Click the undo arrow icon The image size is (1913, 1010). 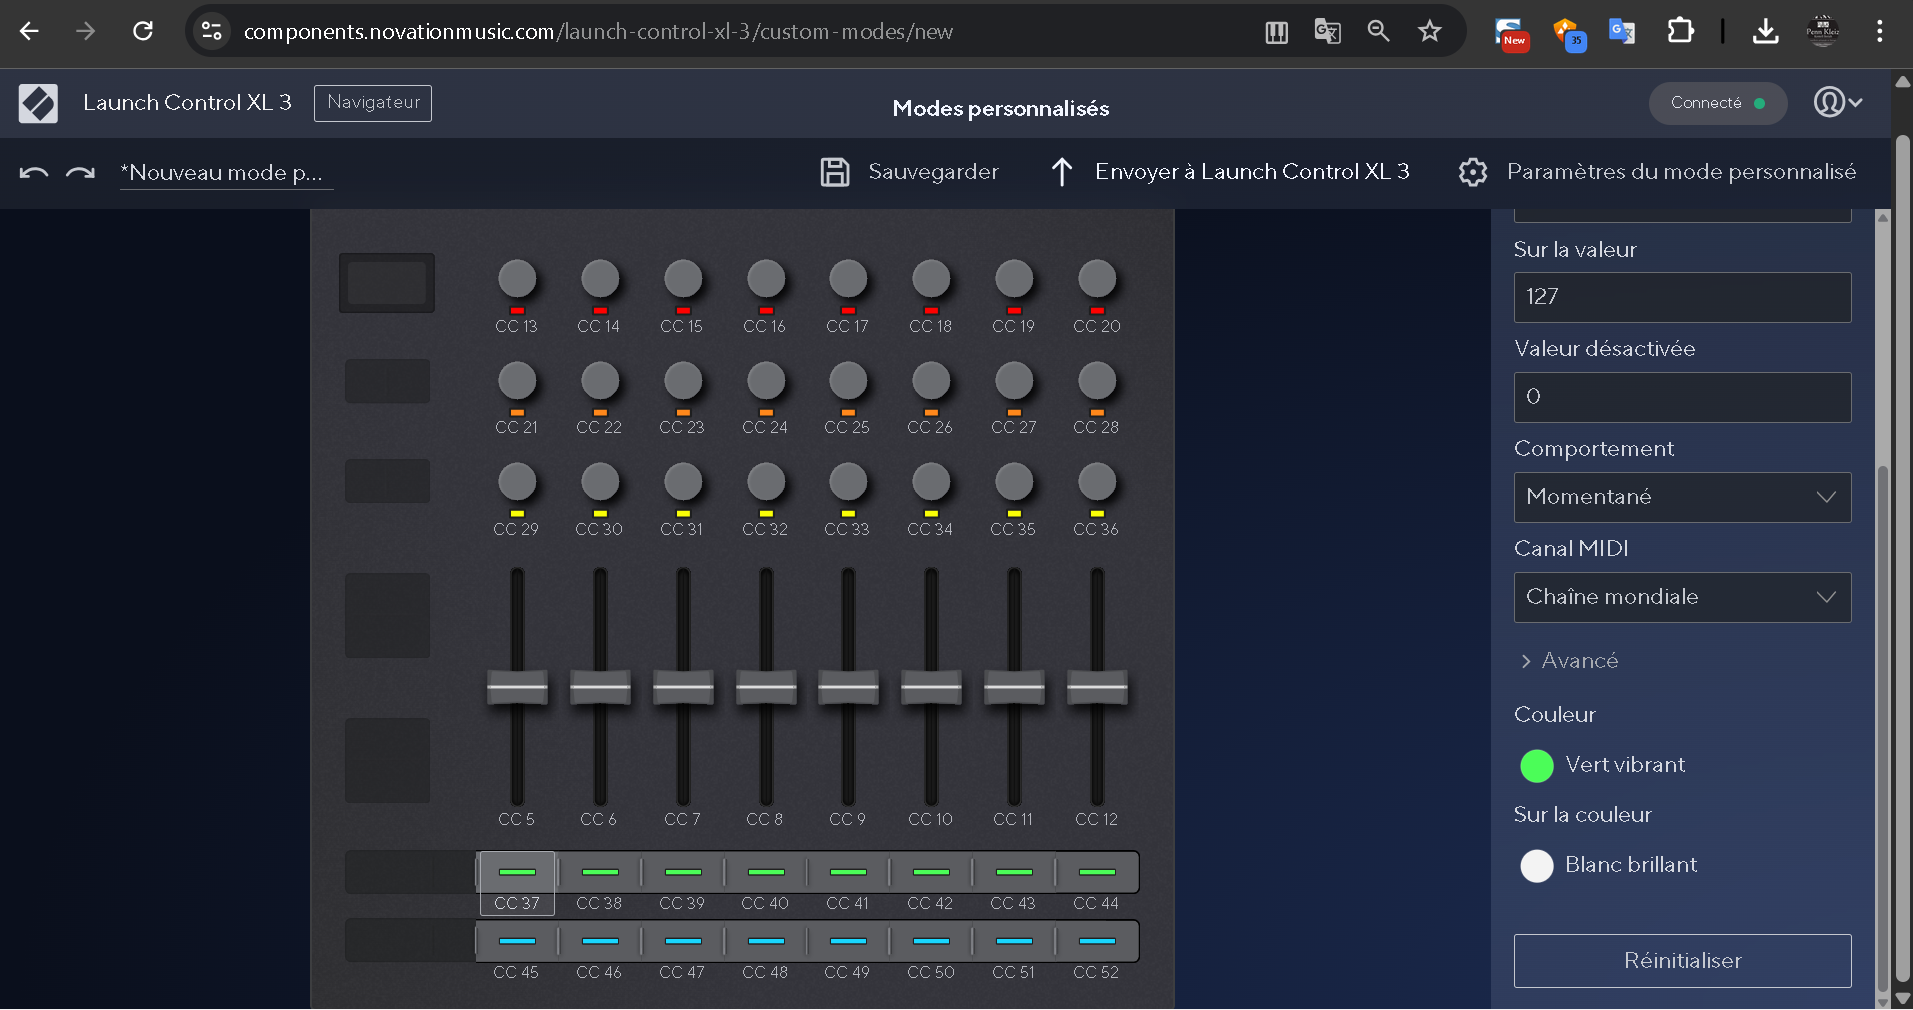tap(34, 173)
